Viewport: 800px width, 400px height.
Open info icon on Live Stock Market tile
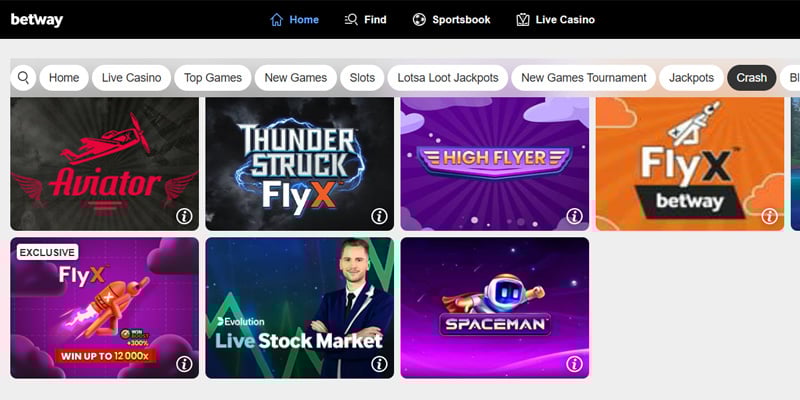pyautogui.click(x=379, y=364)
